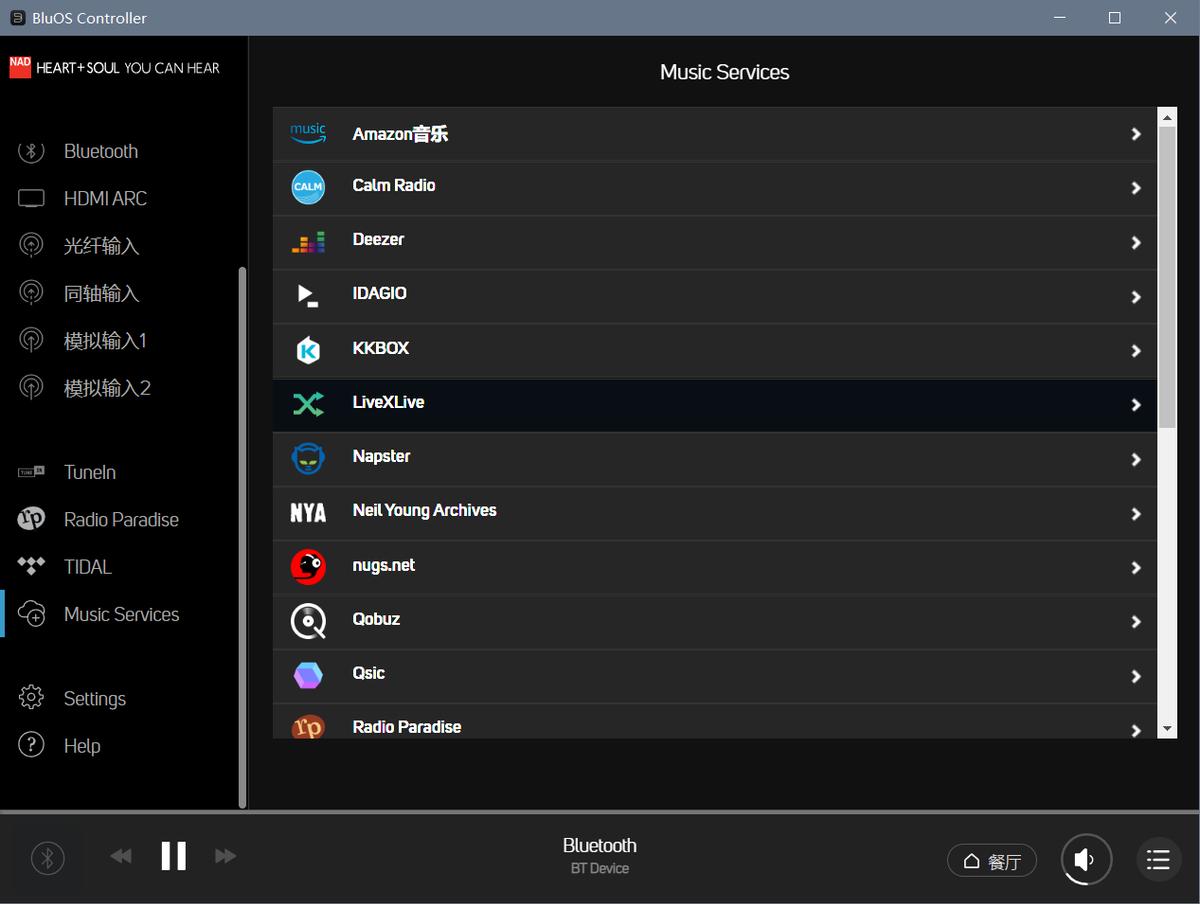
Task: Click the 同轴输入 input icon
Action: (x=31, y=293)
